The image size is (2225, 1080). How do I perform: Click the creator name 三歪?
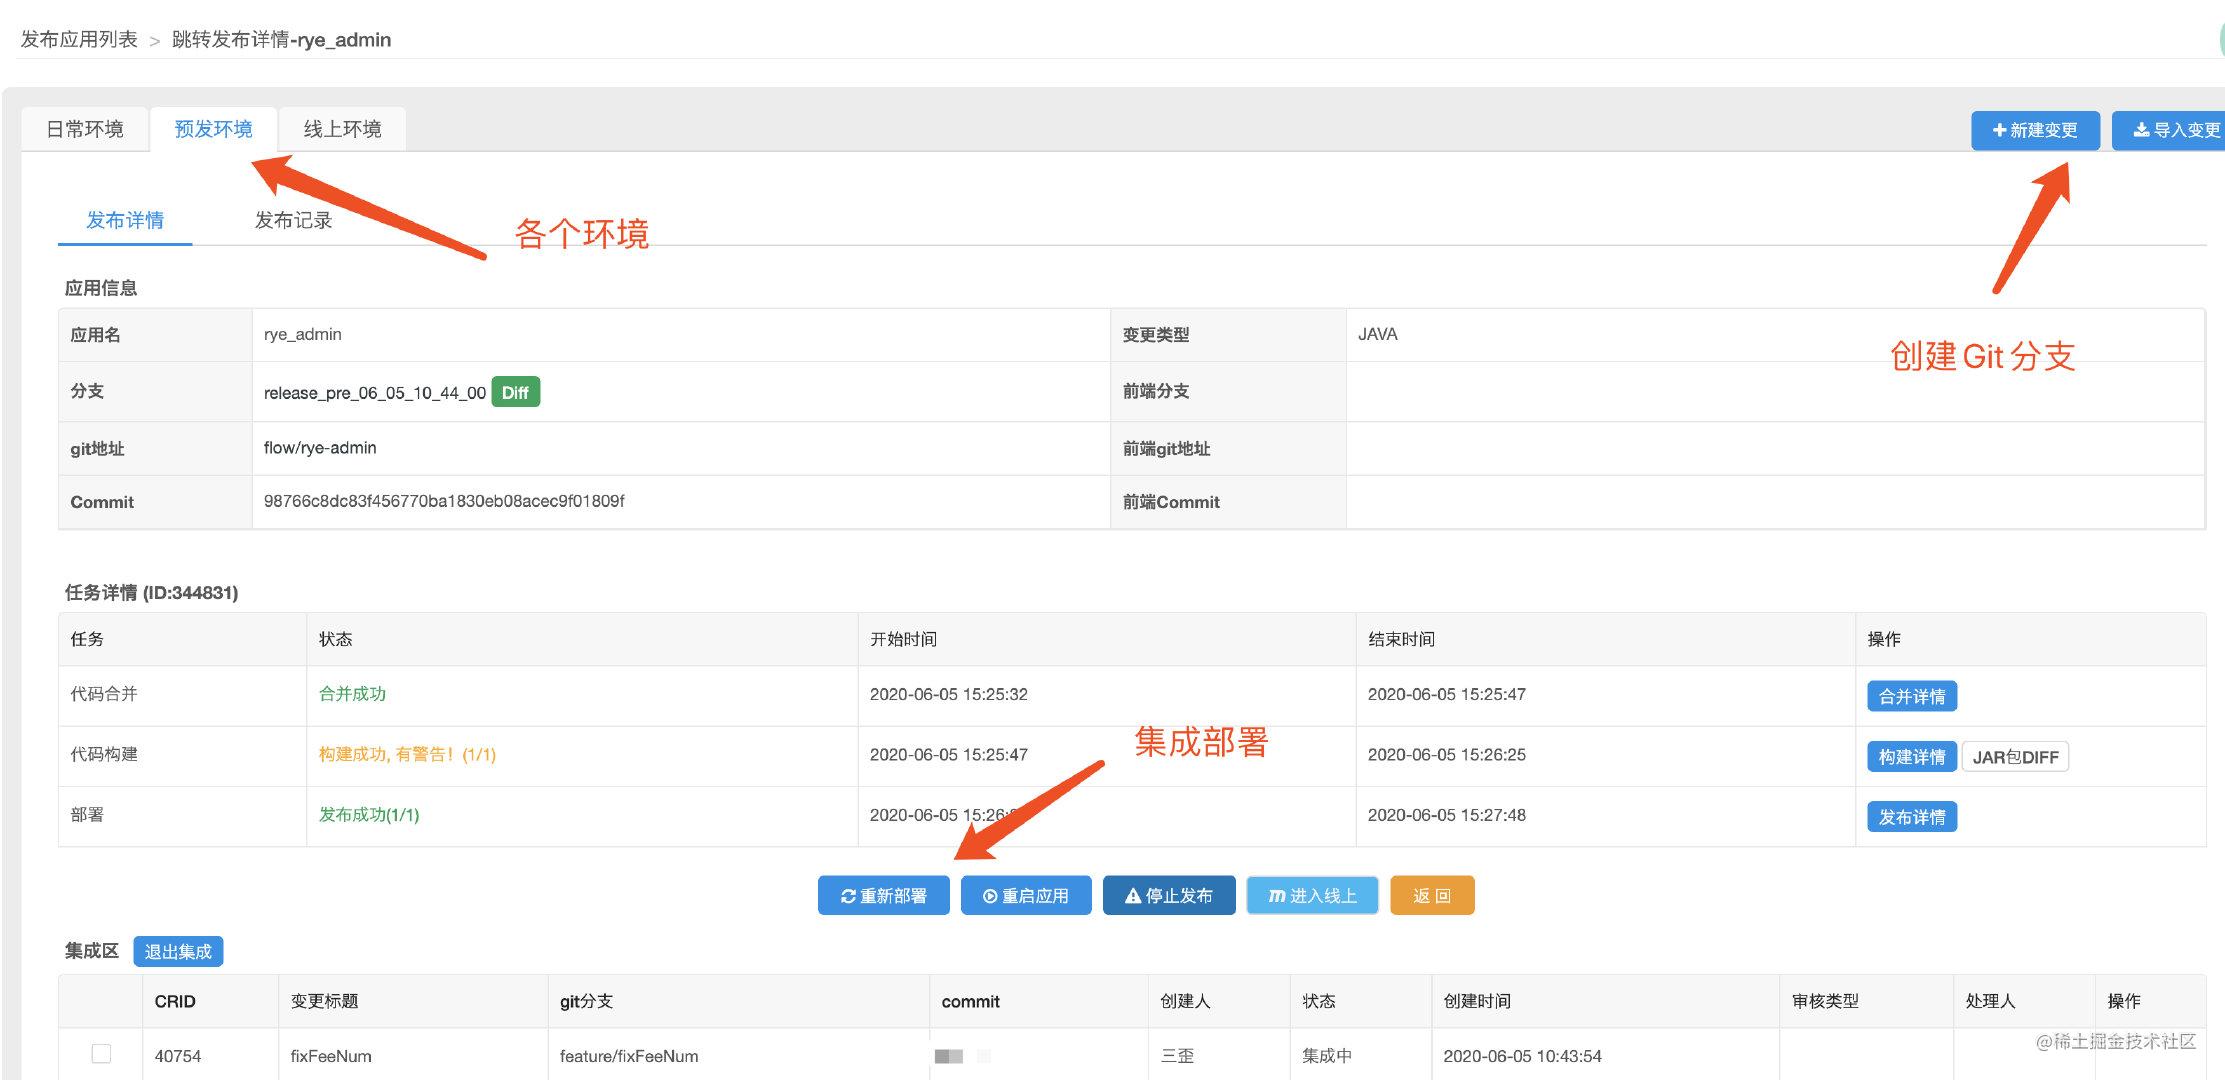tap(1177, 1056)
